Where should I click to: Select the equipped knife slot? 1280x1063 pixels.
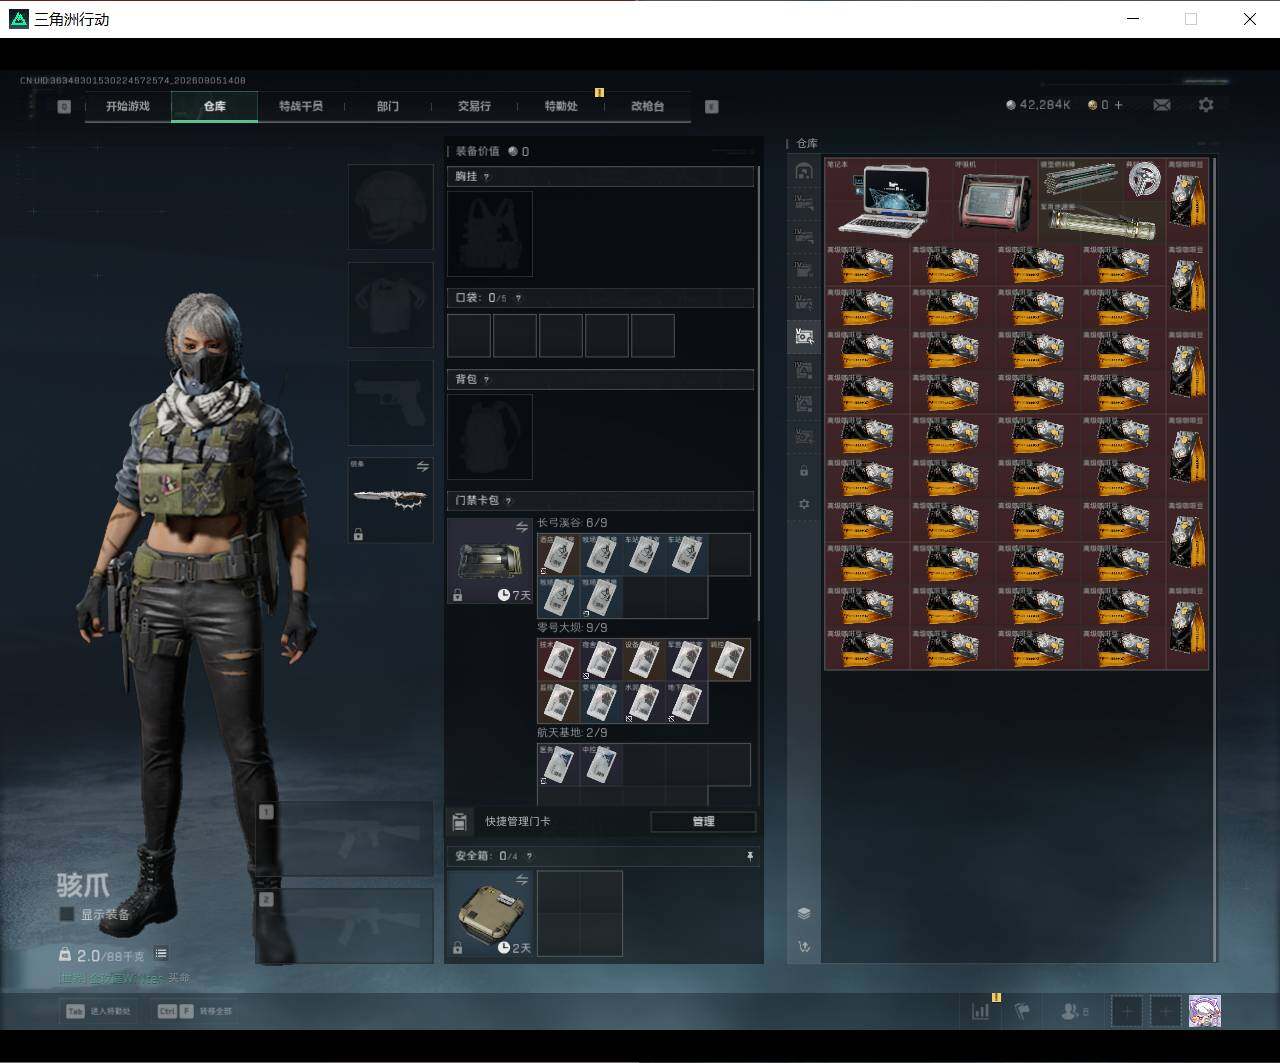tap(390, 500)
